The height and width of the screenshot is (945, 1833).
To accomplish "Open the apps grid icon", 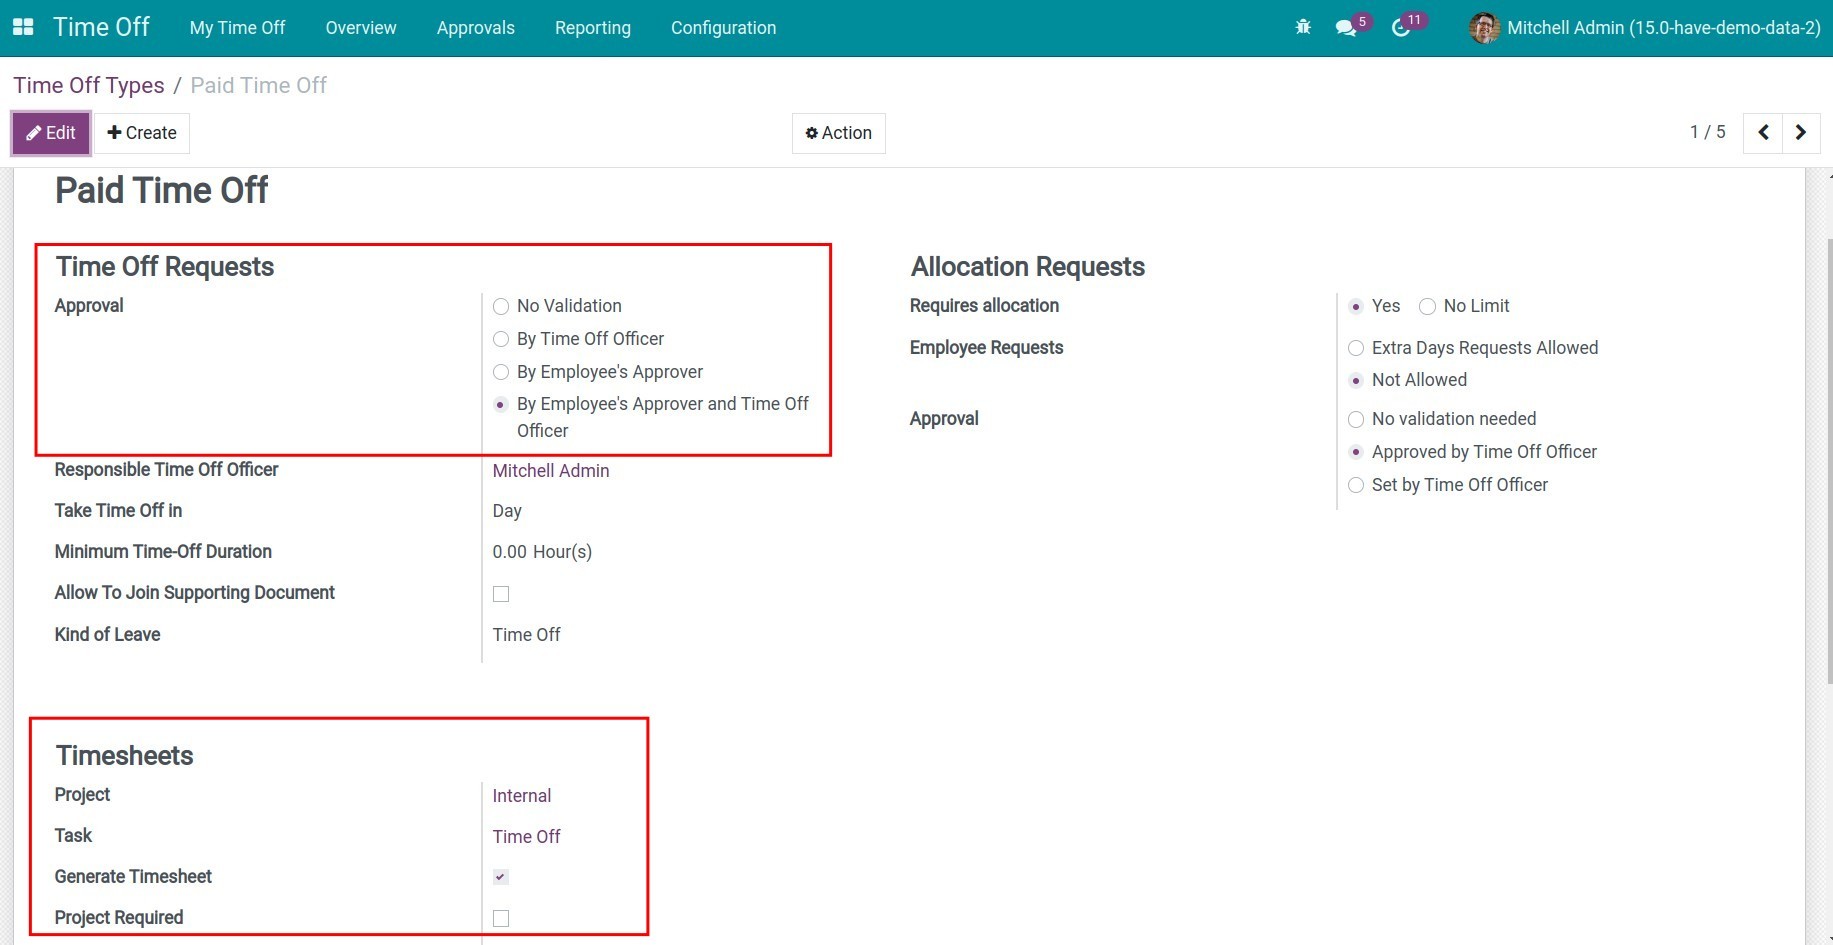I will (x=22, y=27).
